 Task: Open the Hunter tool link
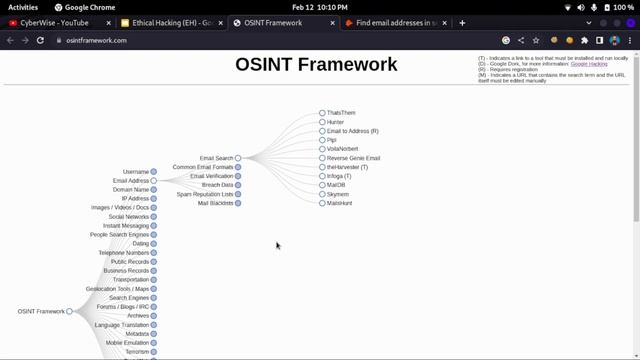point(335,122)
